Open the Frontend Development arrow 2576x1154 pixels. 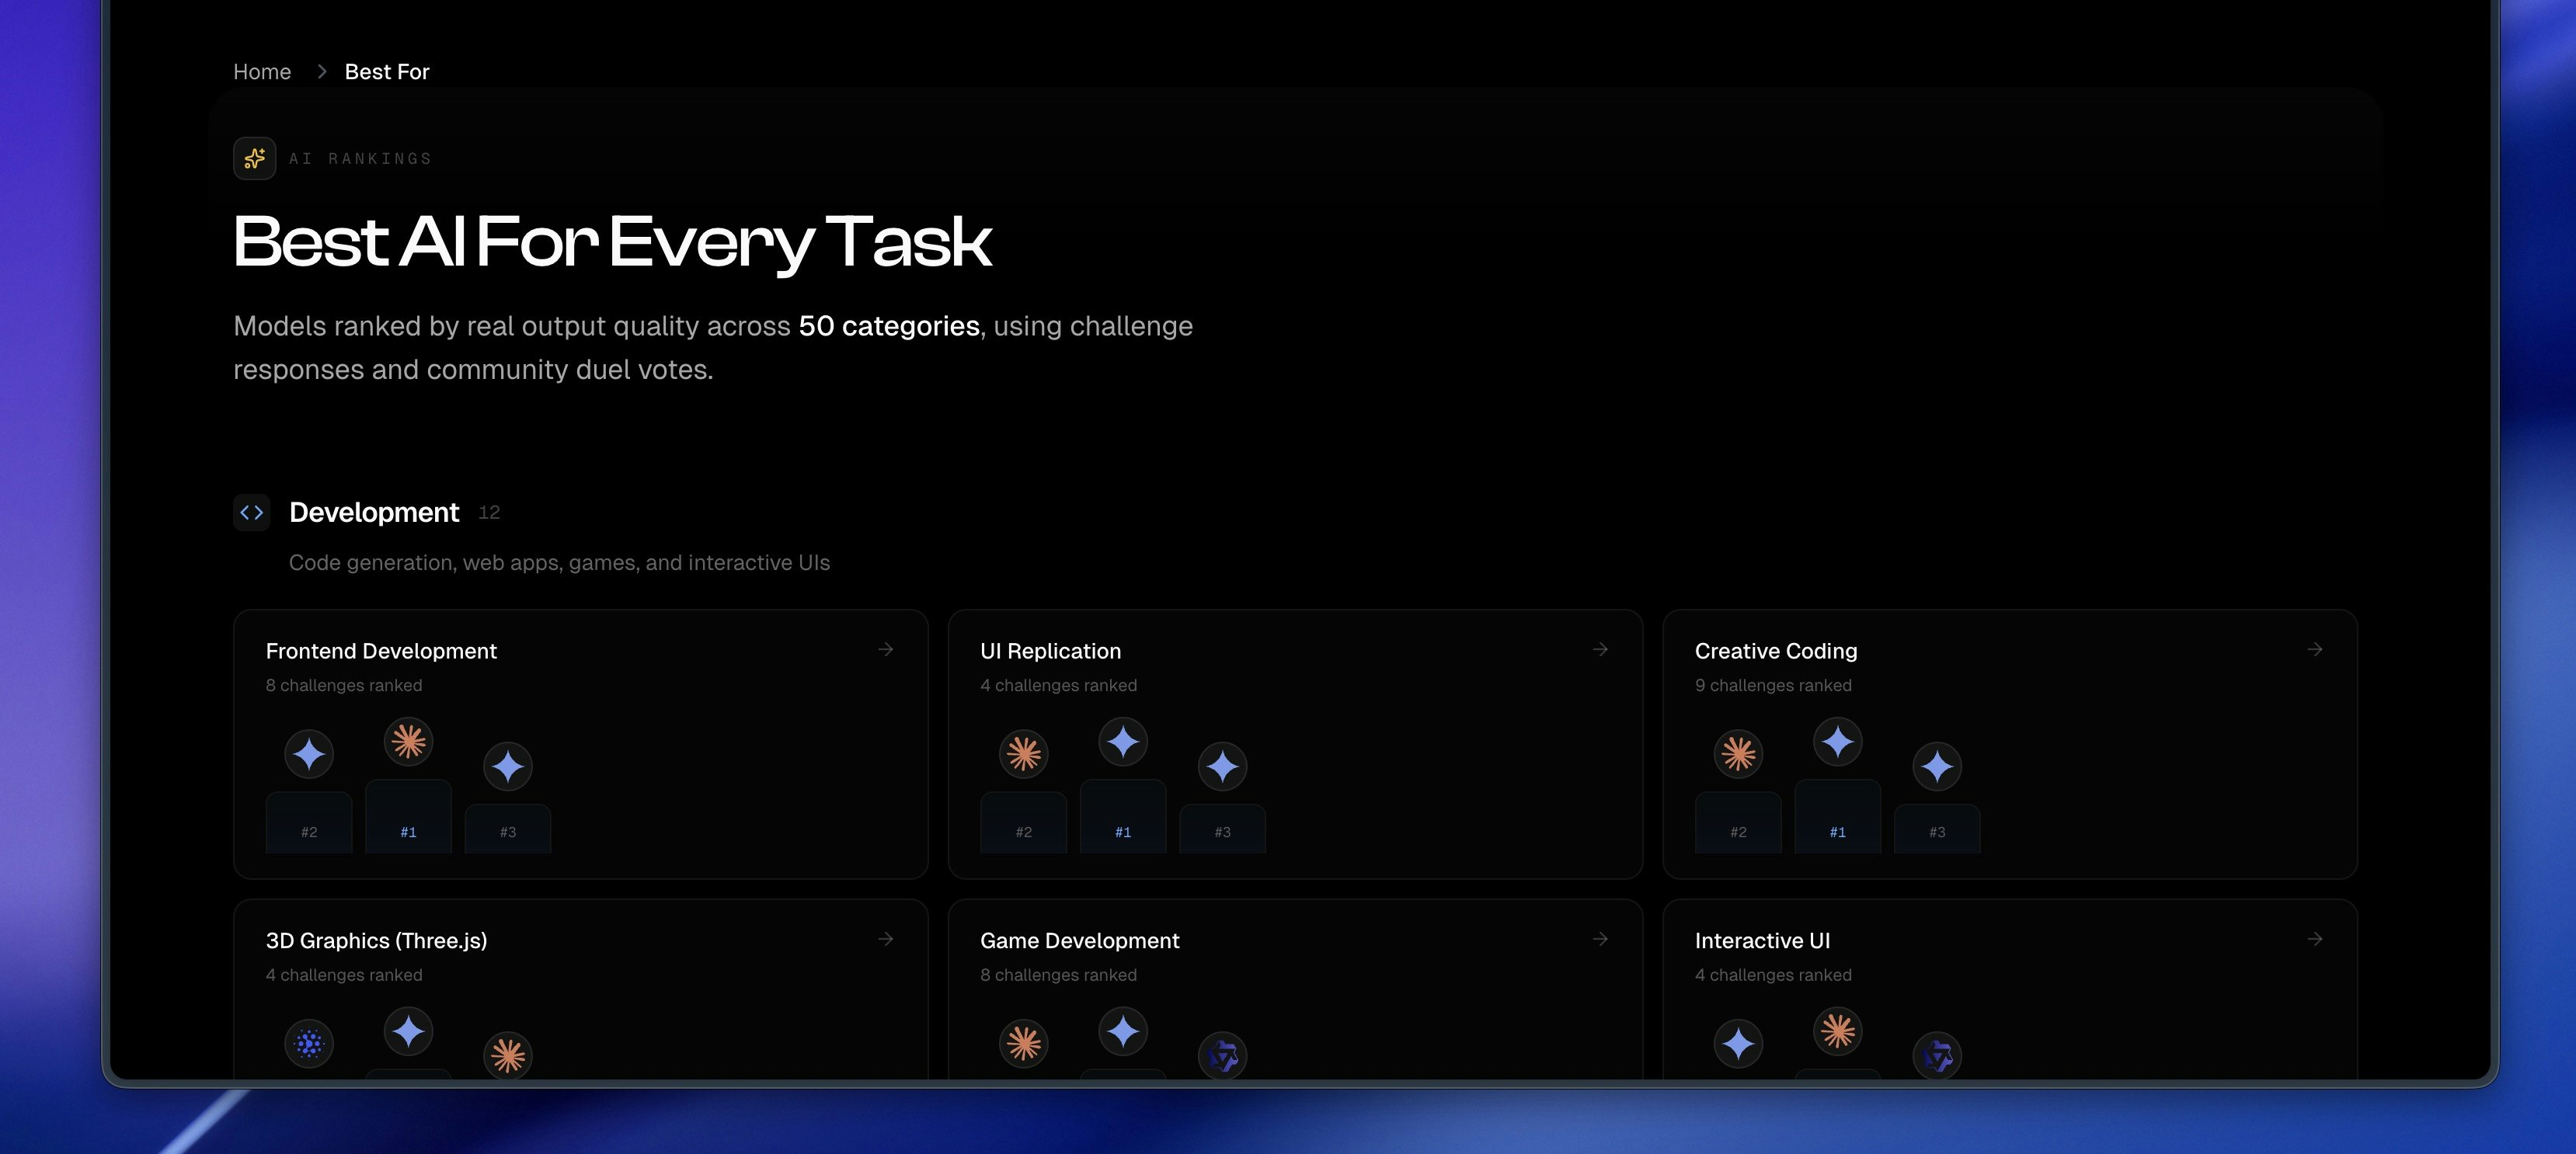(885, 650)
